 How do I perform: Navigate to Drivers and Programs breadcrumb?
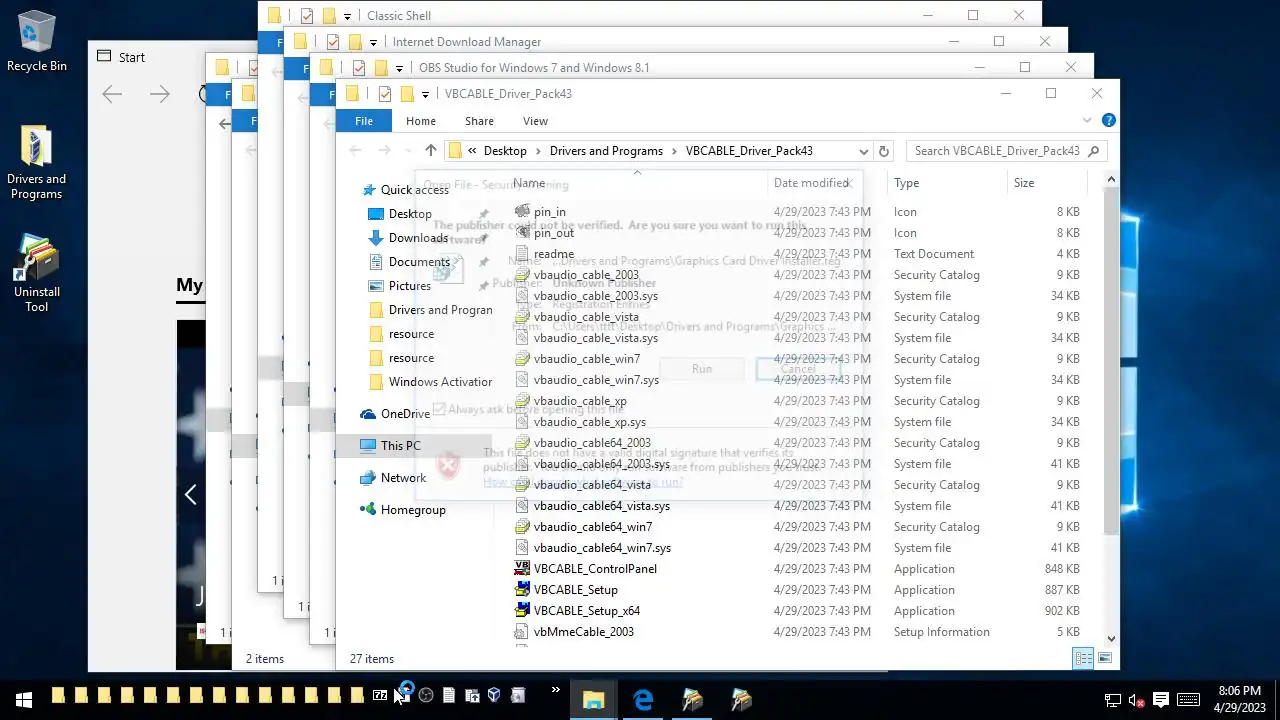(x=606, y=151)
